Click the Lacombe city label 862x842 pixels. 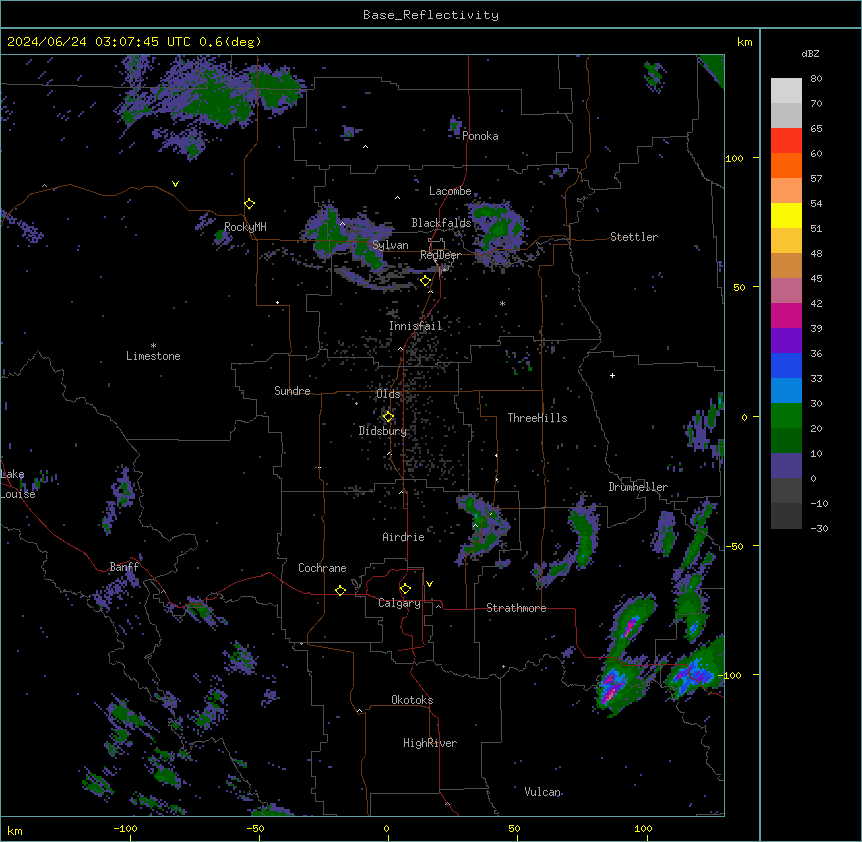click(450, 191)
